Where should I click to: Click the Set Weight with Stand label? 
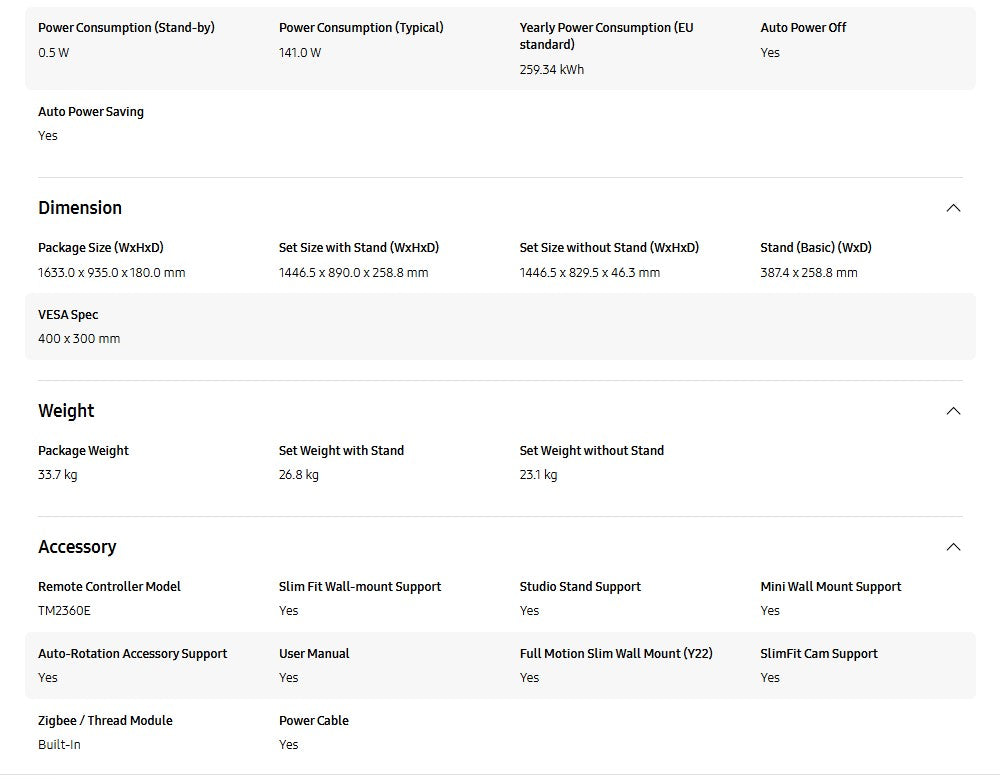341,451
